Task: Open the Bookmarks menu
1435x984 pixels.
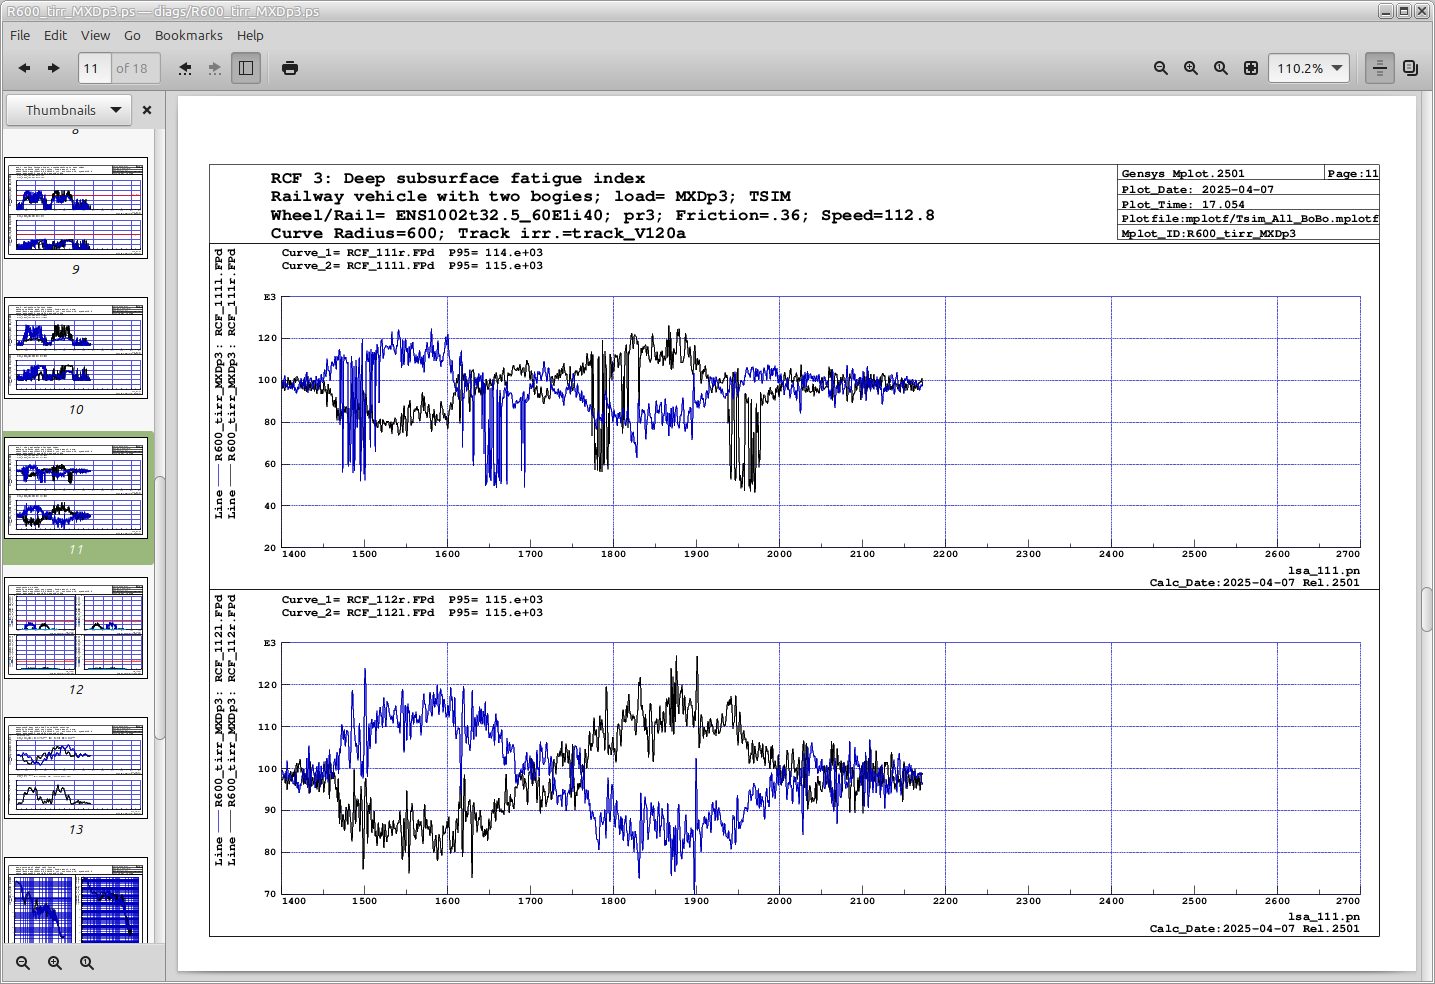Action: point(189,35)
